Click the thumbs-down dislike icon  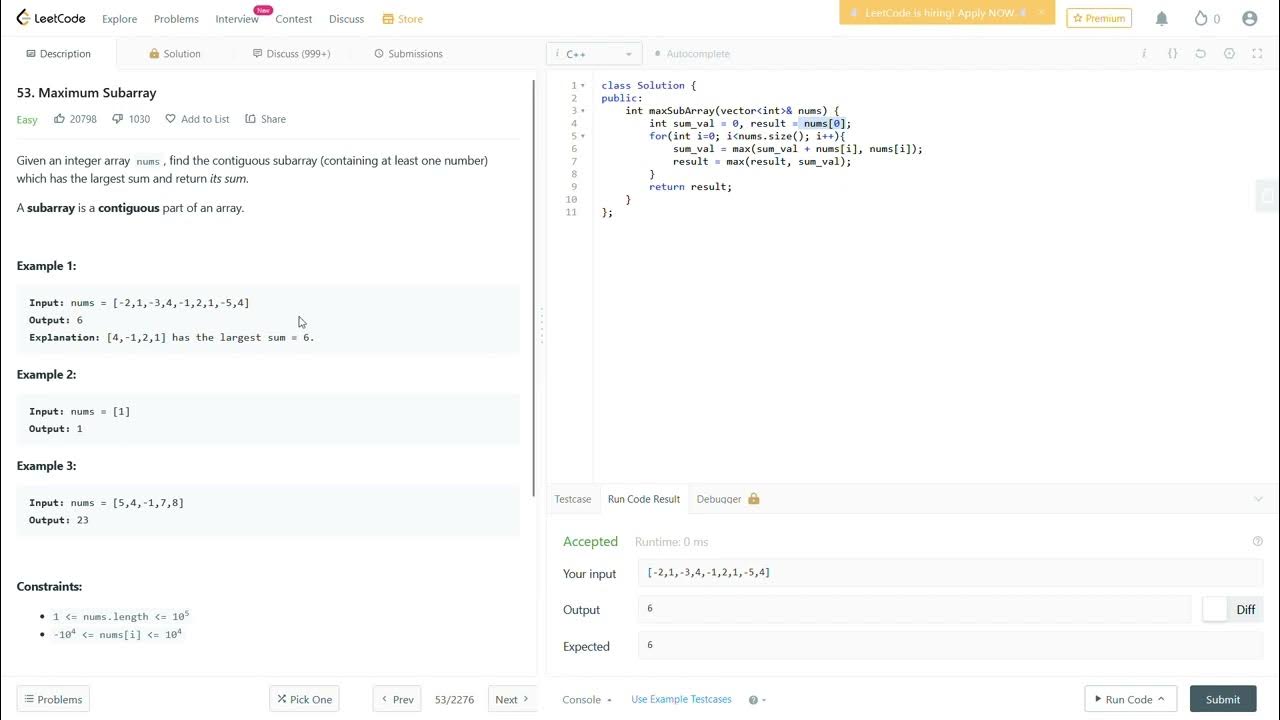(x=118, y=119)
